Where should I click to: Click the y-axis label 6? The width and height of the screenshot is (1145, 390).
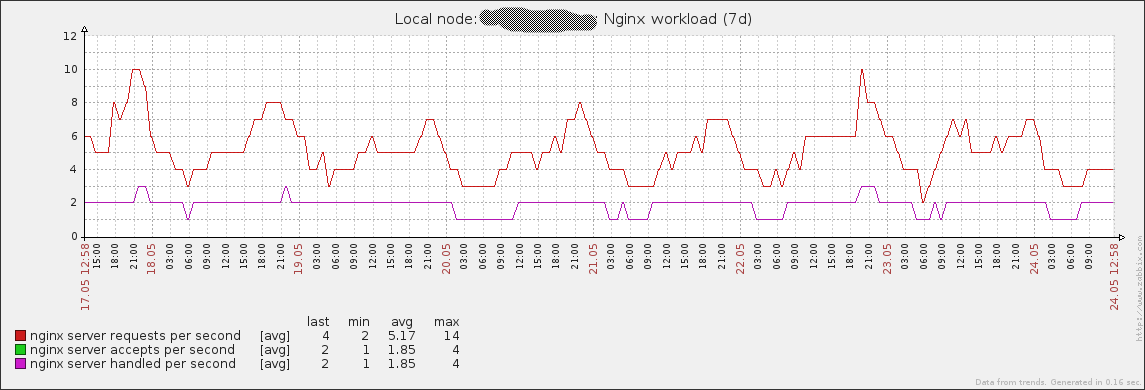pos(73,137)
